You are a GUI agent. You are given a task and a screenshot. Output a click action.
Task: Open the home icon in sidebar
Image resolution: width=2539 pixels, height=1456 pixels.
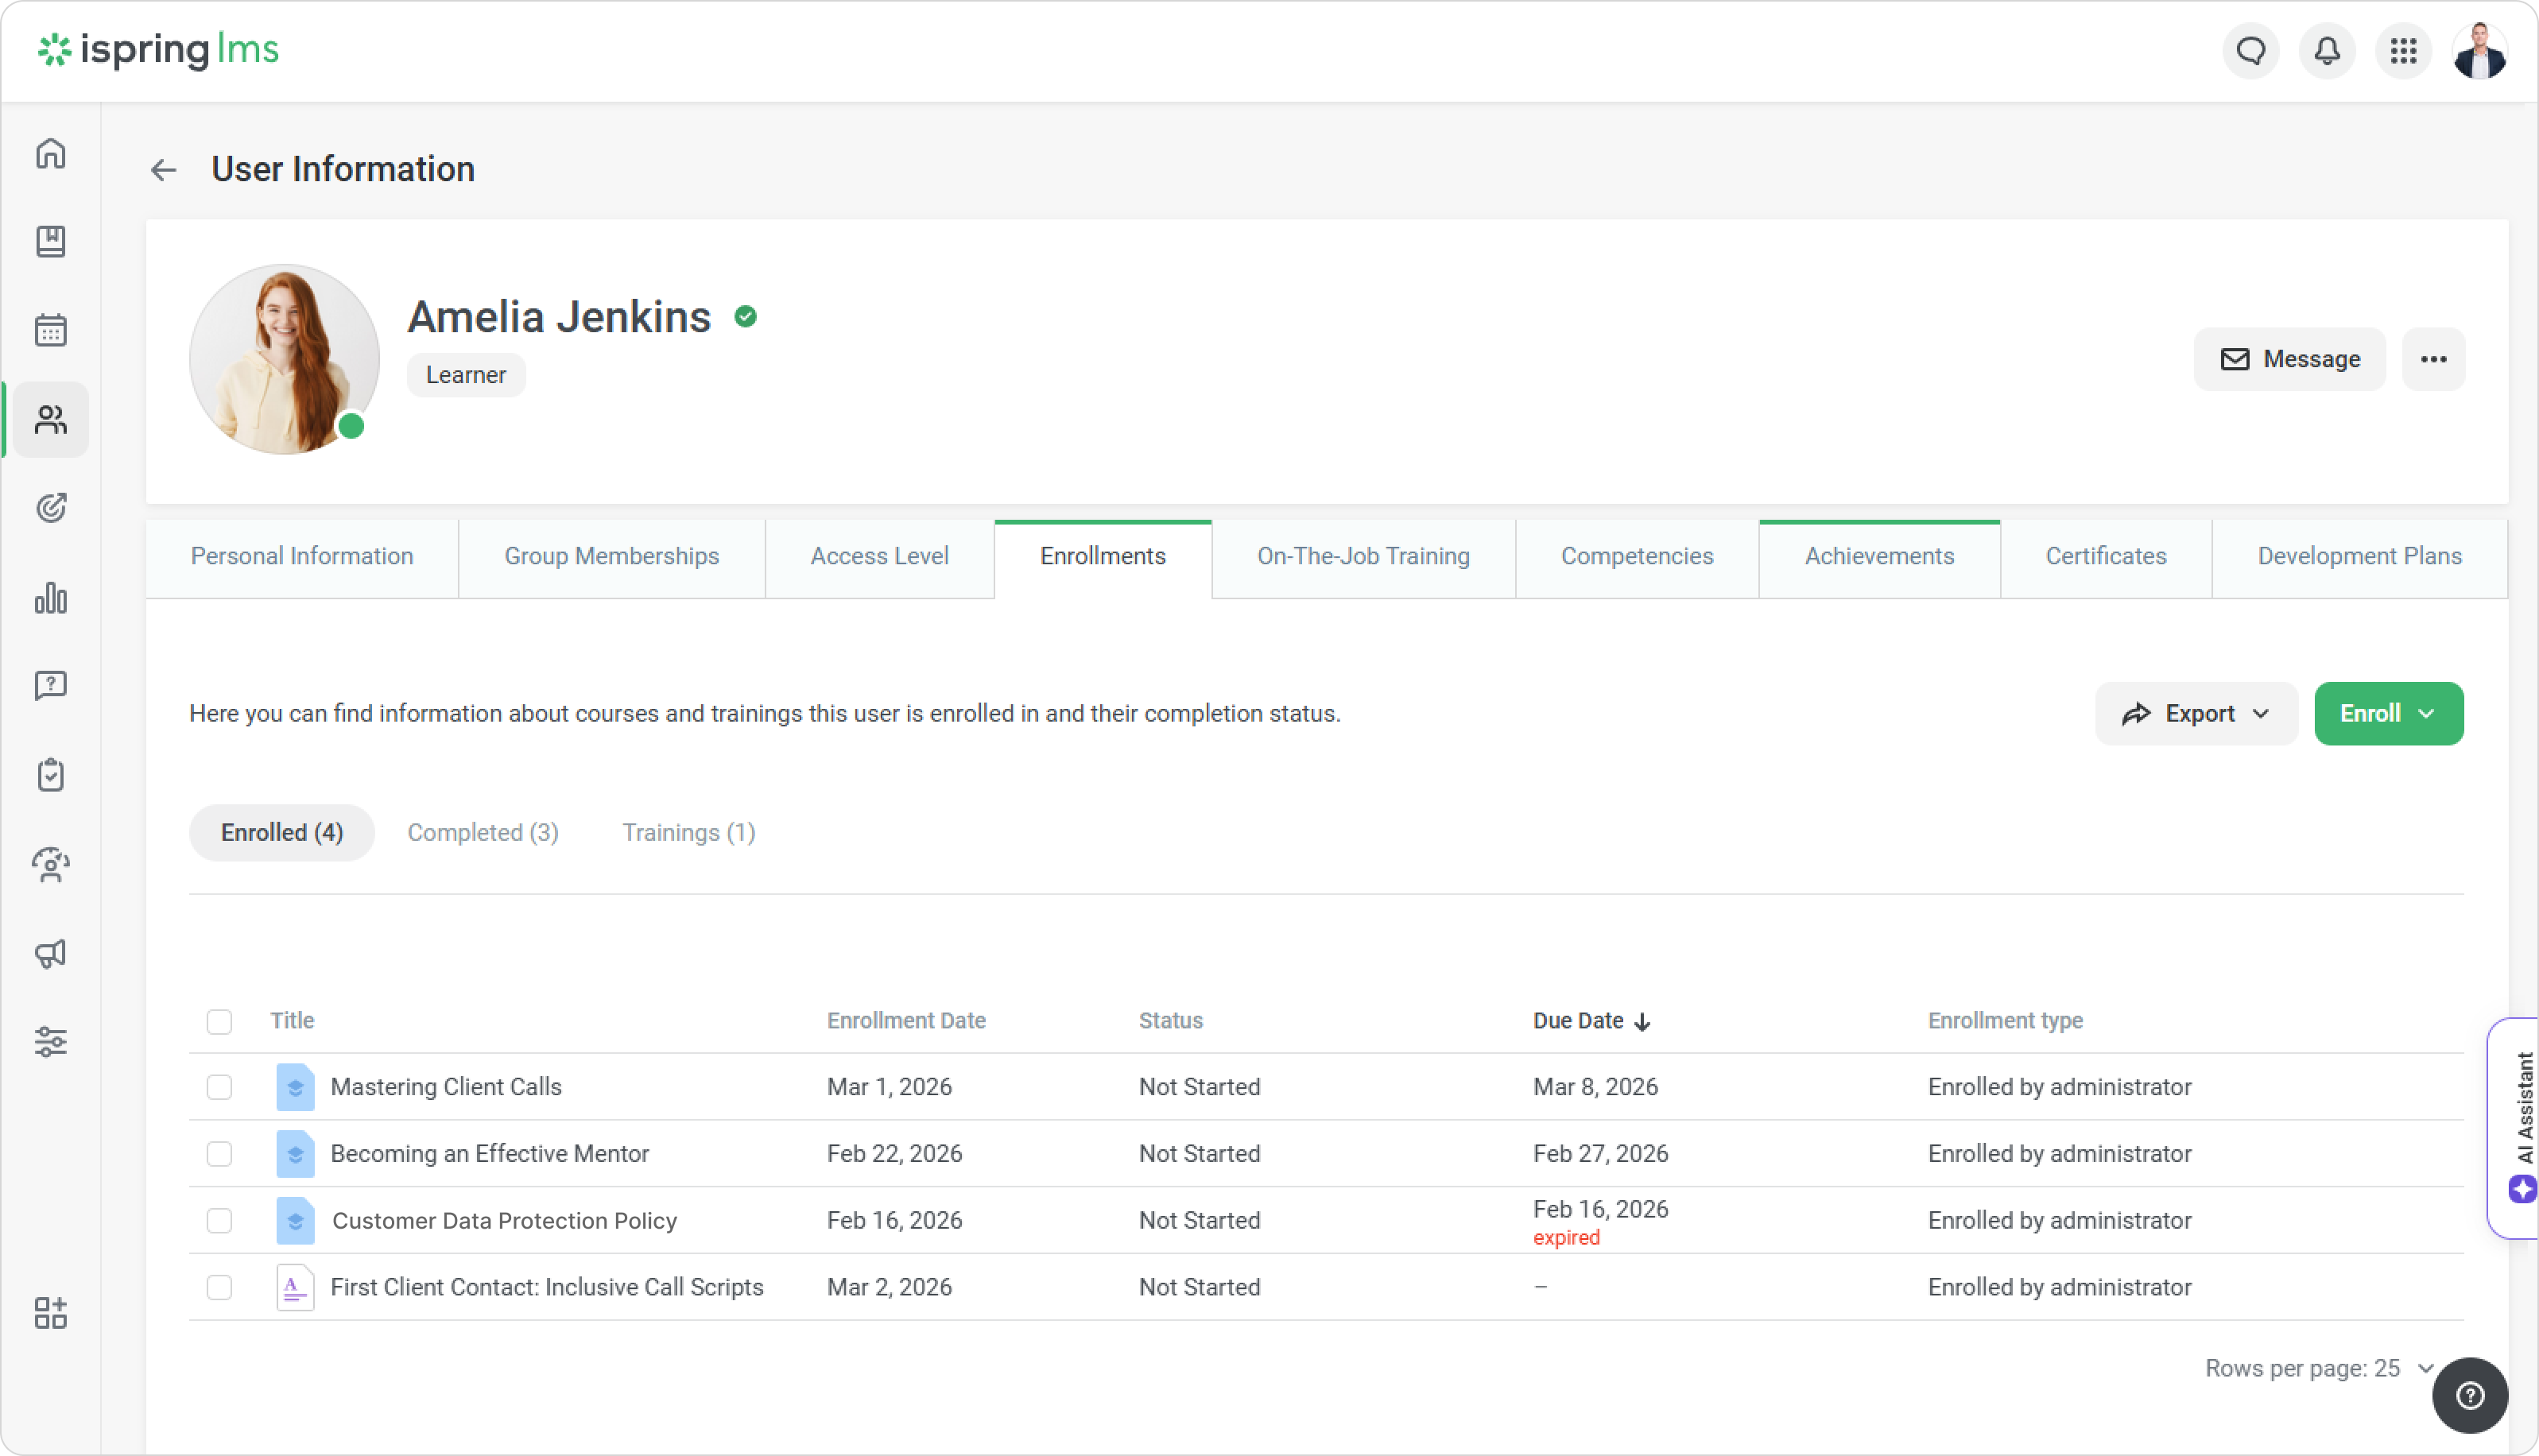click(x=51, y=153)
